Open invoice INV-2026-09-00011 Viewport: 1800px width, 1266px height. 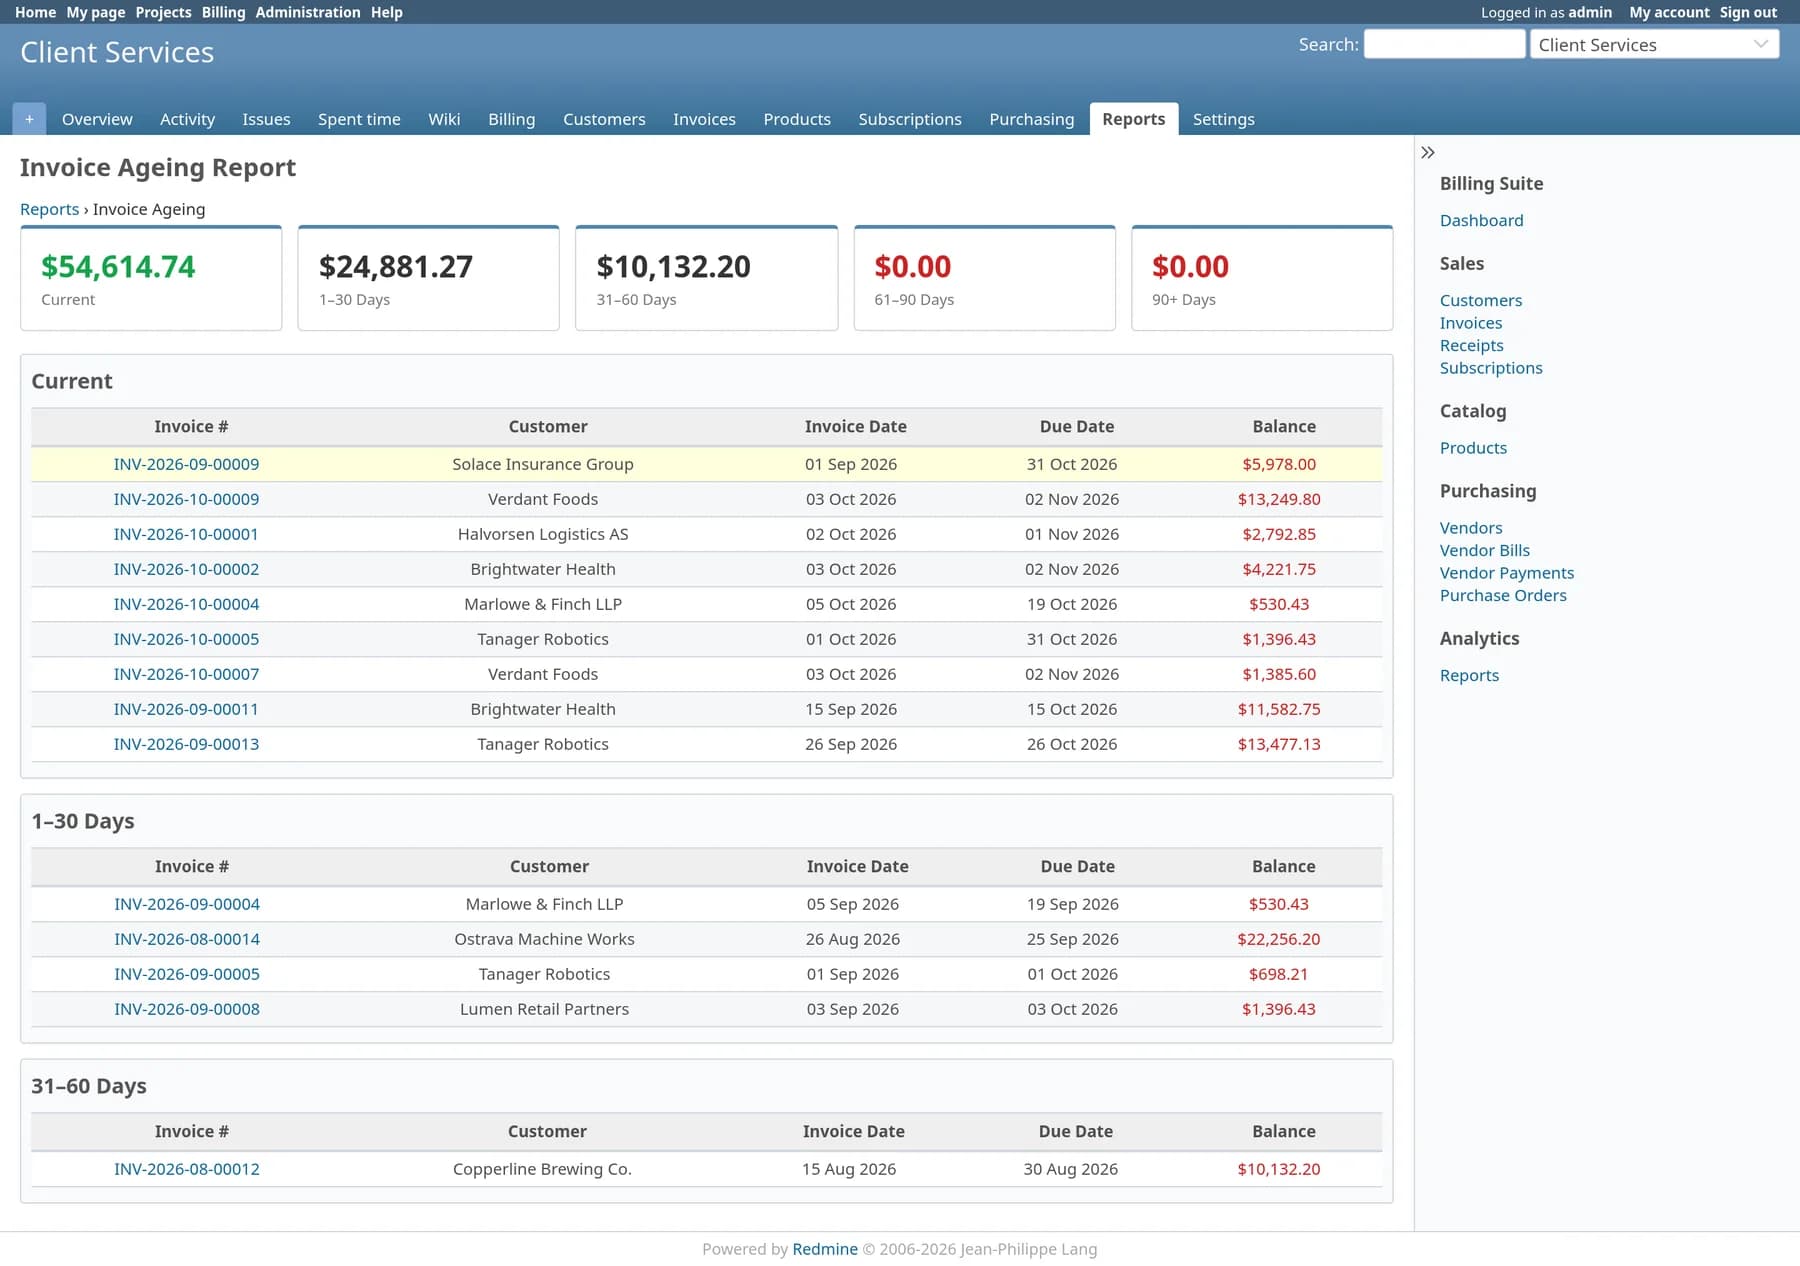(186, 709)
